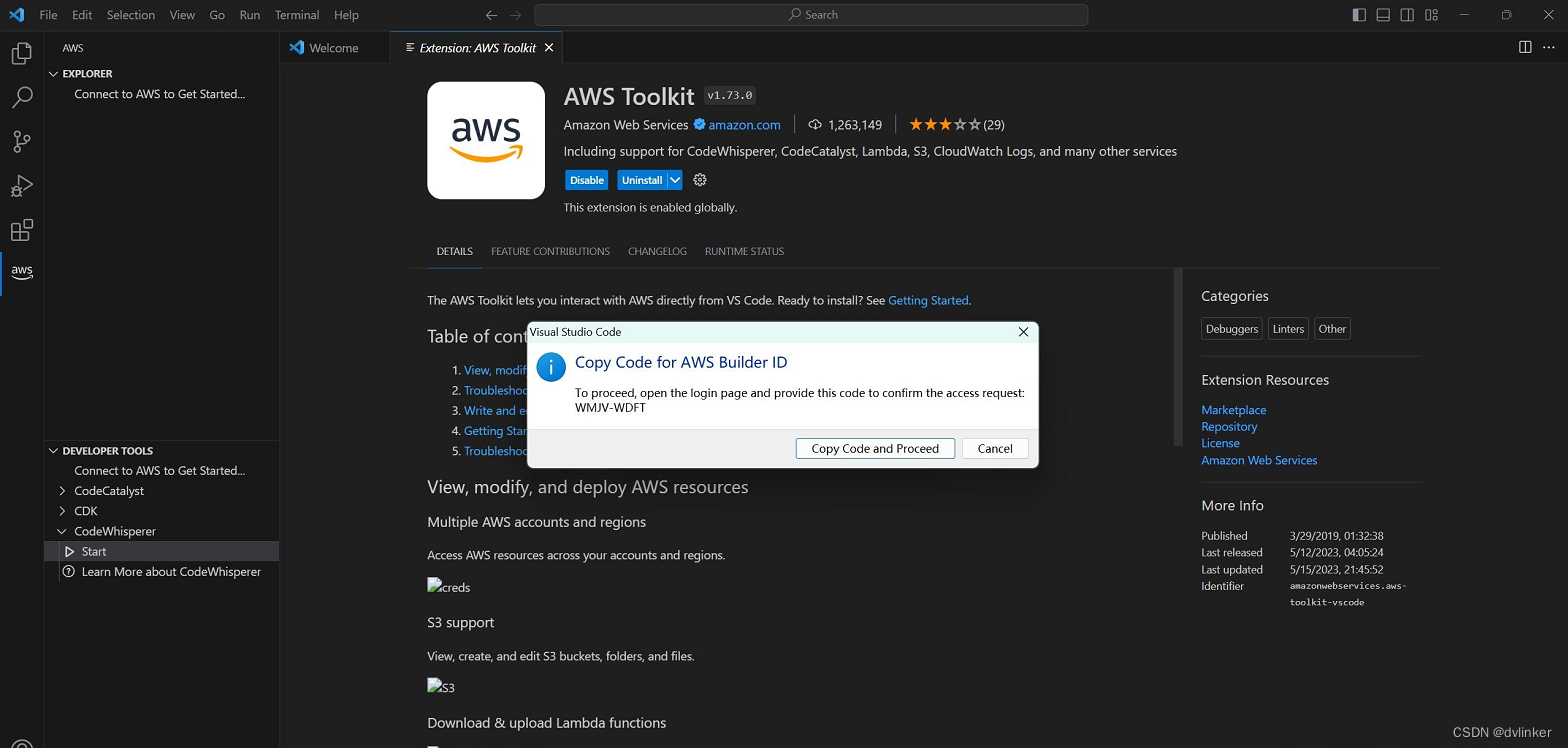Switch to the FEATURE CONTRIBUTIONS tab
Screen dimensions: 1568x748
(x=550, y=252)
